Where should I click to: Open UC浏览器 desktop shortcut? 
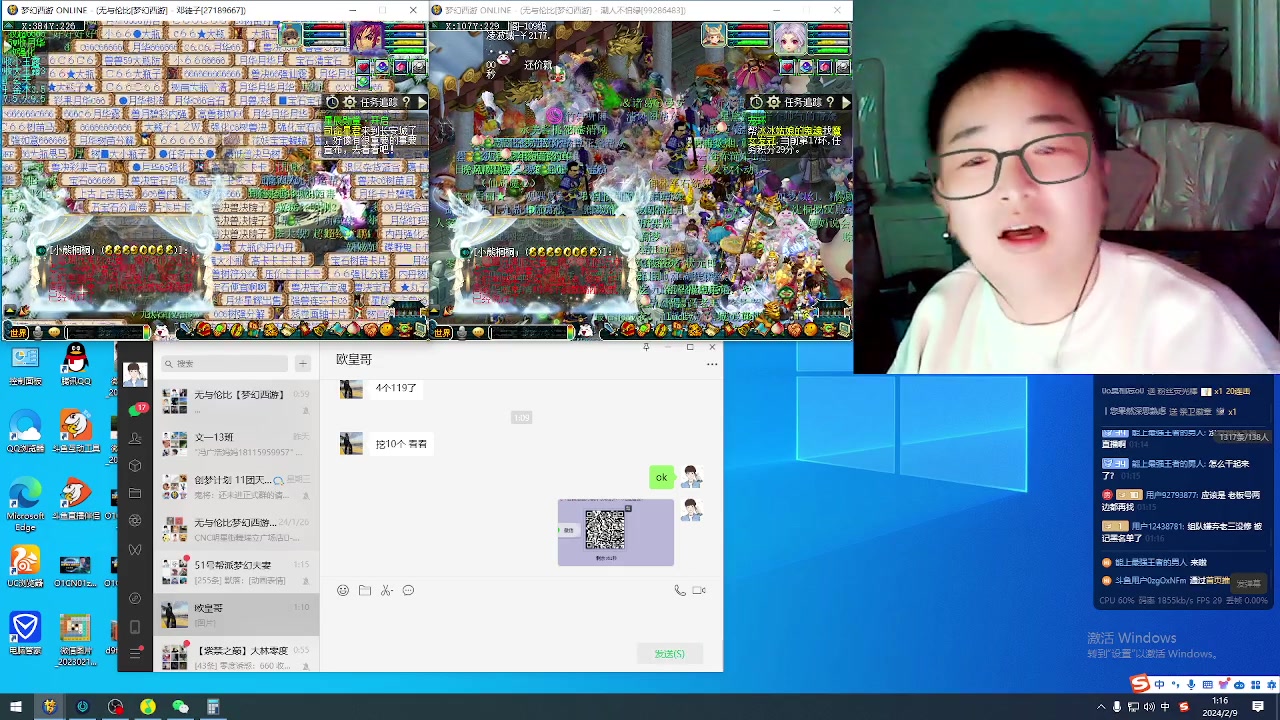pos(25,567)
